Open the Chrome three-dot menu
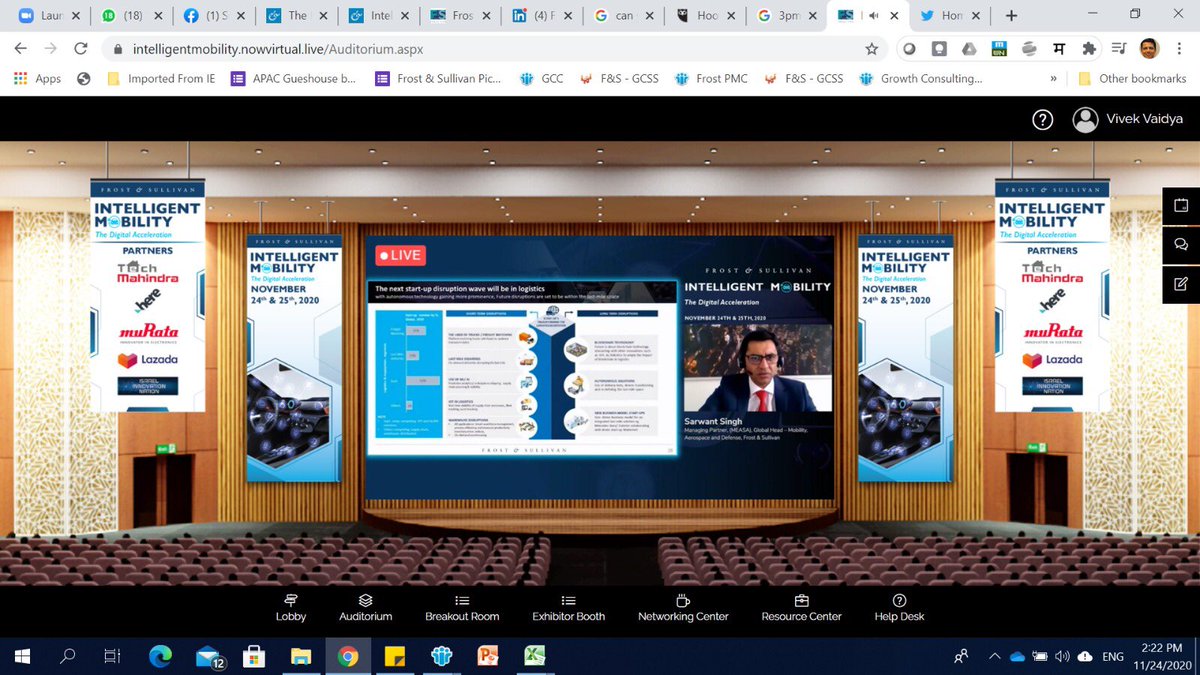This screenshot has width=1200, height=675. click(x=1180, y=48)
